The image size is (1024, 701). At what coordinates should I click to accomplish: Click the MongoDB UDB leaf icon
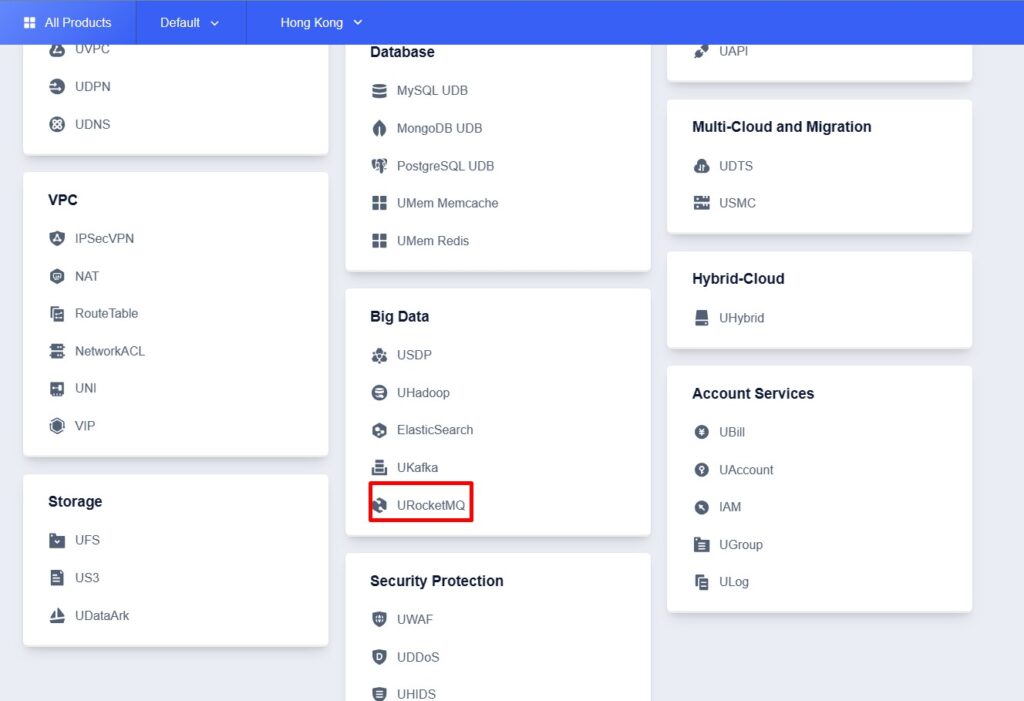(380, 128)
